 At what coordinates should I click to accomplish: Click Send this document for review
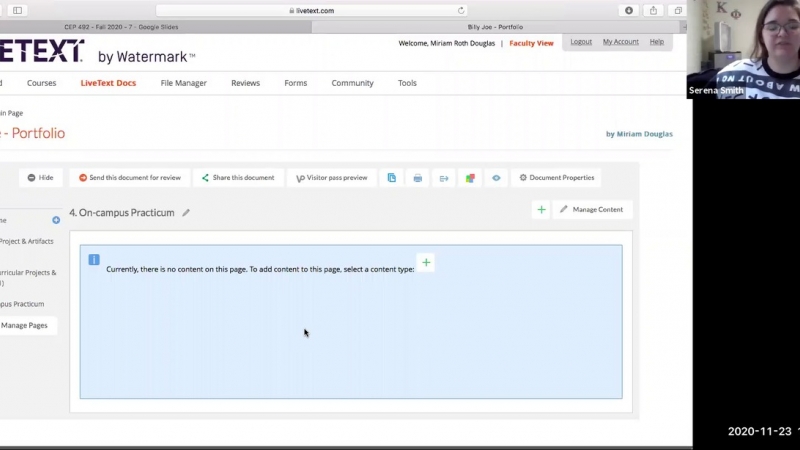129,178
